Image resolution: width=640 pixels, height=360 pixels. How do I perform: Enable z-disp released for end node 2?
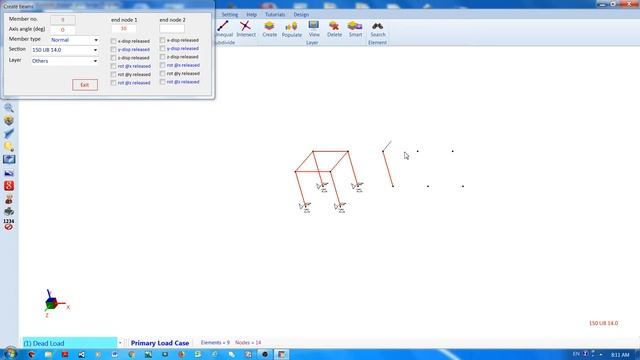pos(162,57)
